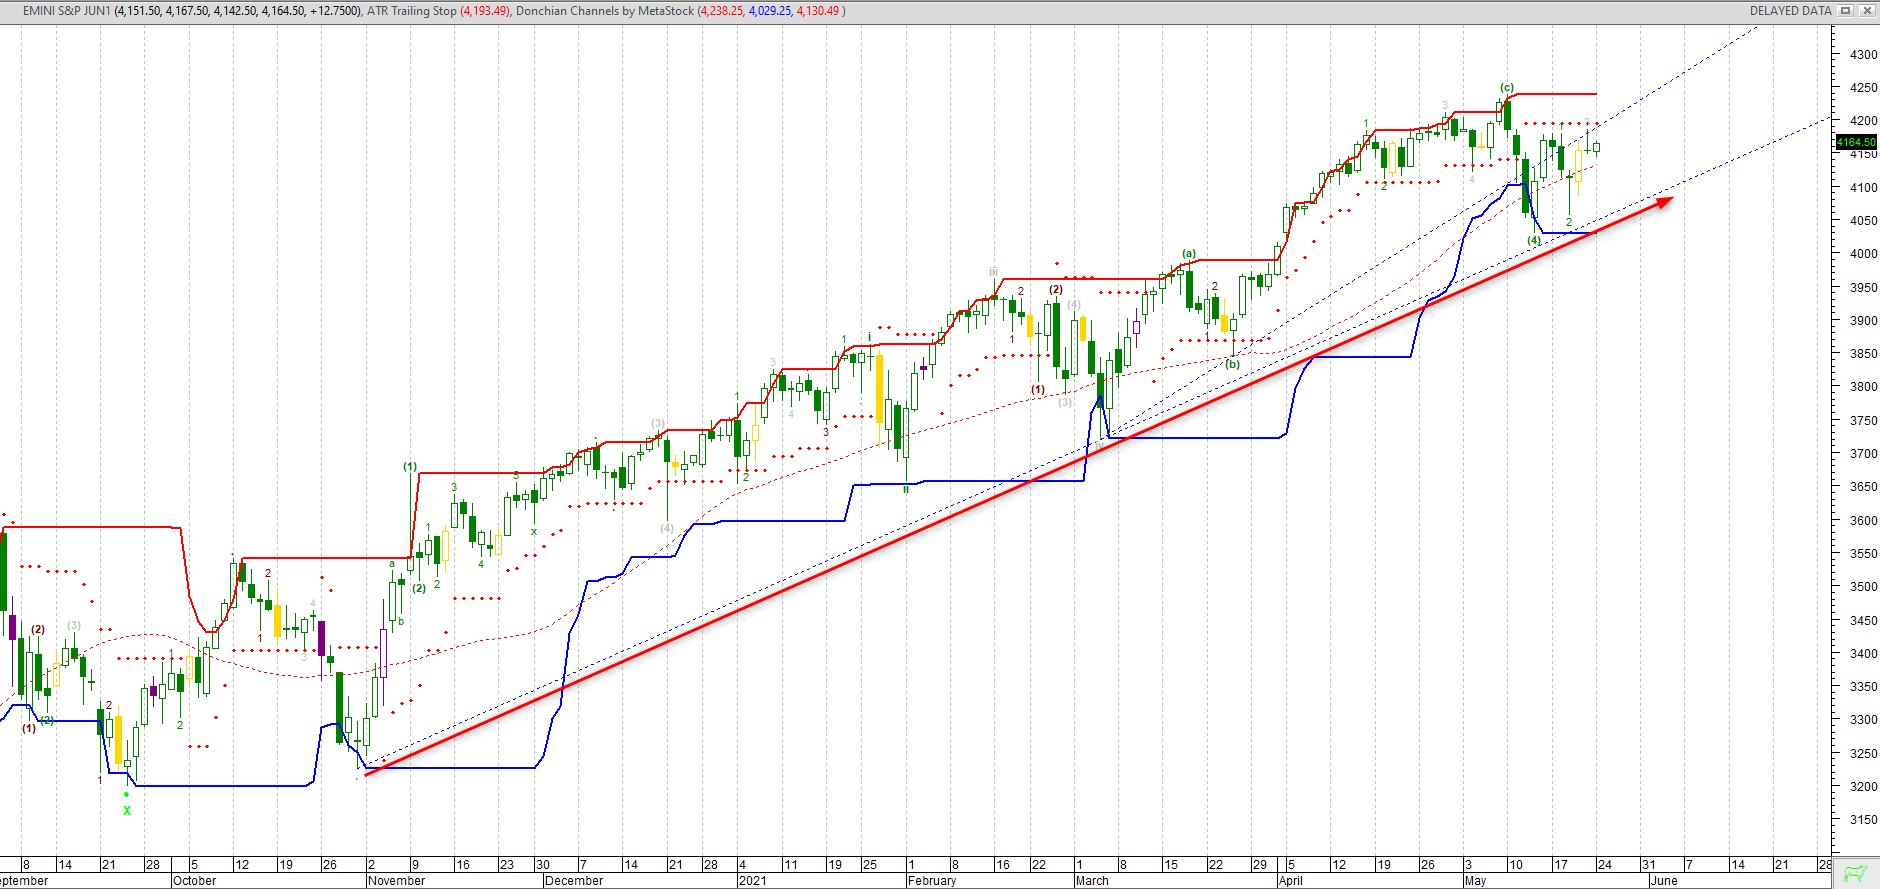Click the April month label on date axis

click(x=1291, y=881)
